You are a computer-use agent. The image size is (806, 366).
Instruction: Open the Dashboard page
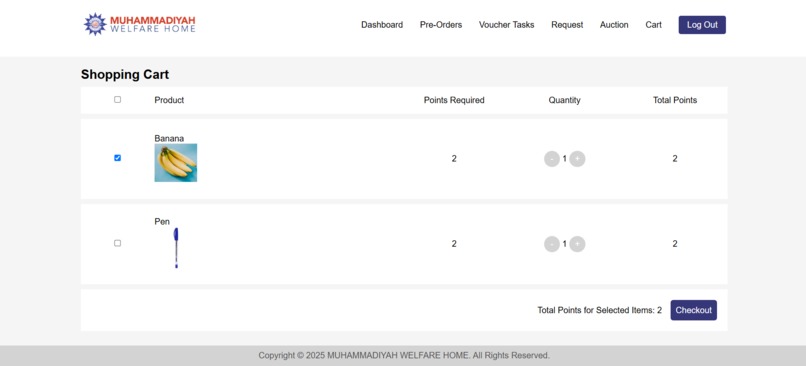[382, 25]
